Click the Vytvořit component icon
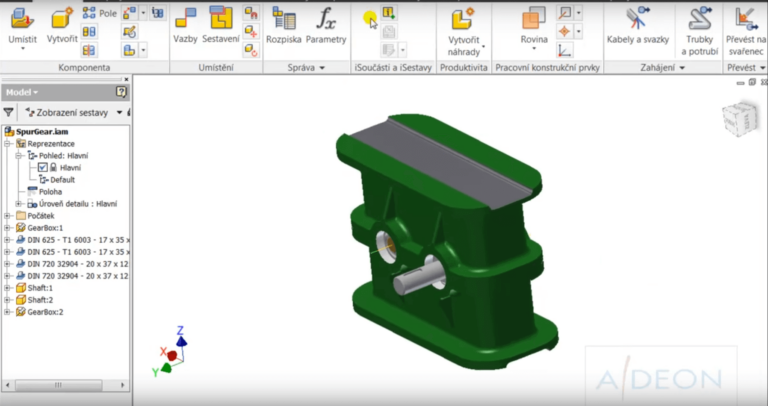 click(x=62, y=19)
